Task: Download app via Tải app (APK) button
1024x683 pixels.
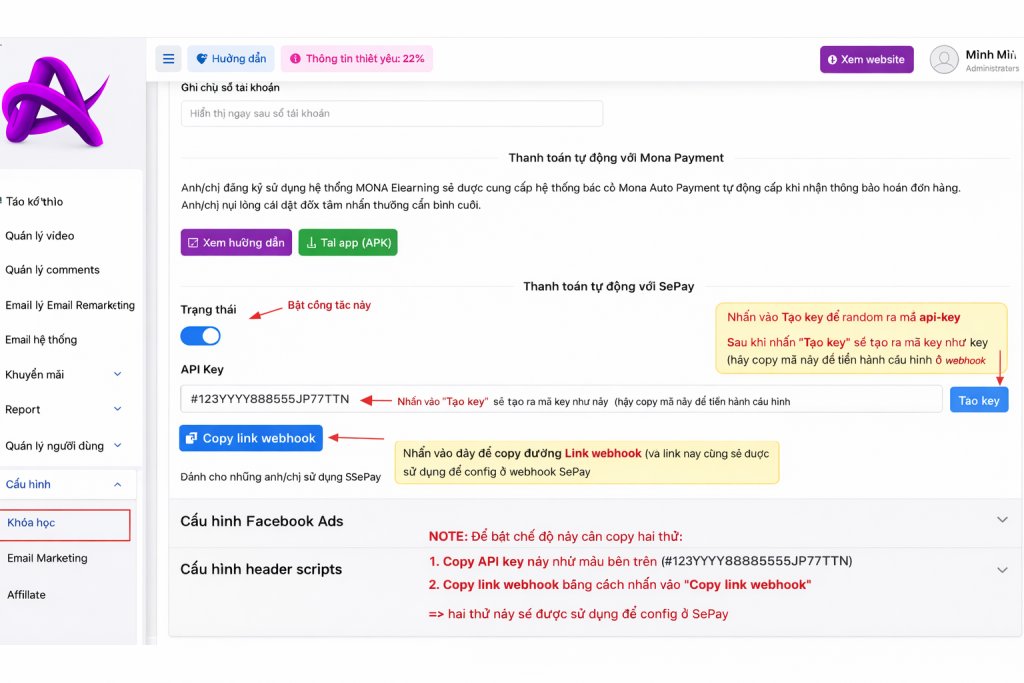Action: point(347,243)
